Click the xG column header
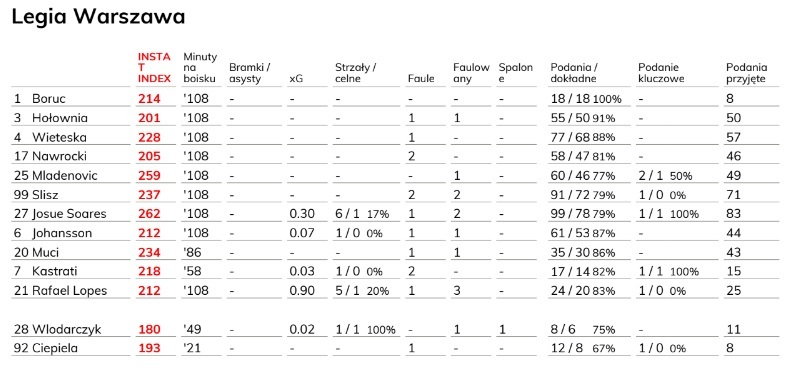Image resolution: width=787 pixels, height=373 pixels. pos(296,79)
